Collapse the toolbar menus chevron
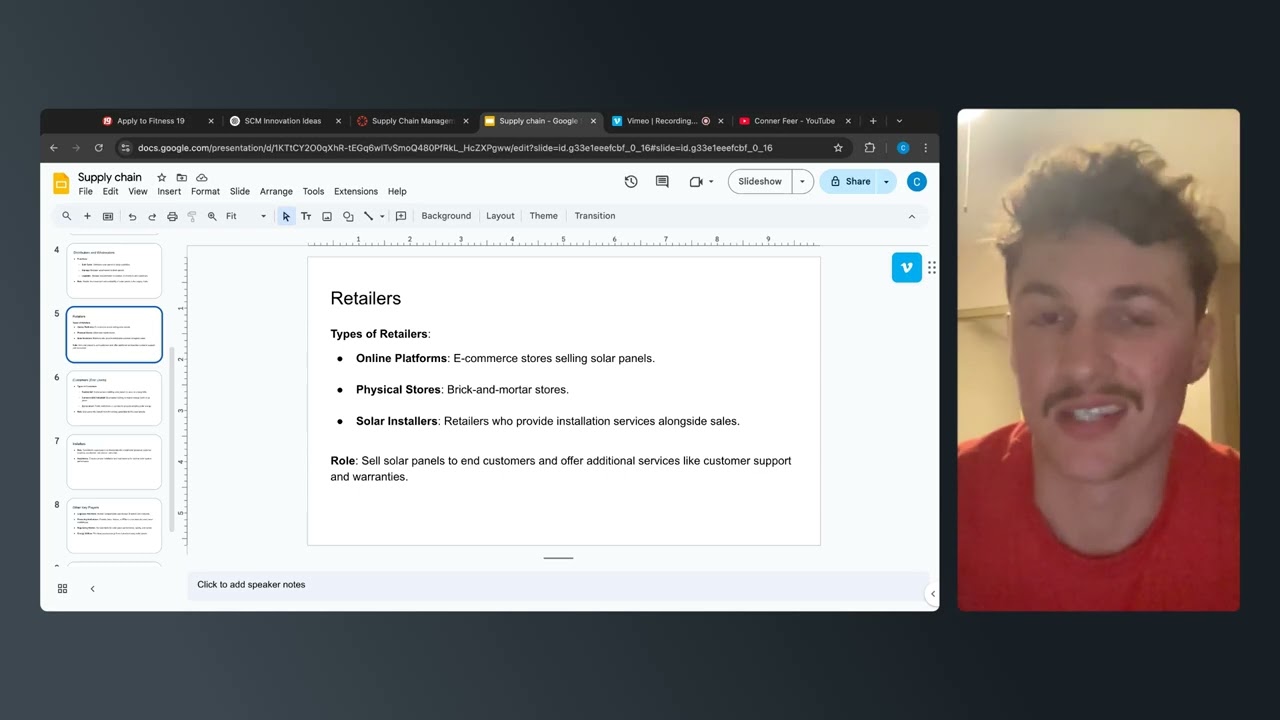Viewport: 1280px width, 720px height. pyautogui.click(x=911, y=216)
